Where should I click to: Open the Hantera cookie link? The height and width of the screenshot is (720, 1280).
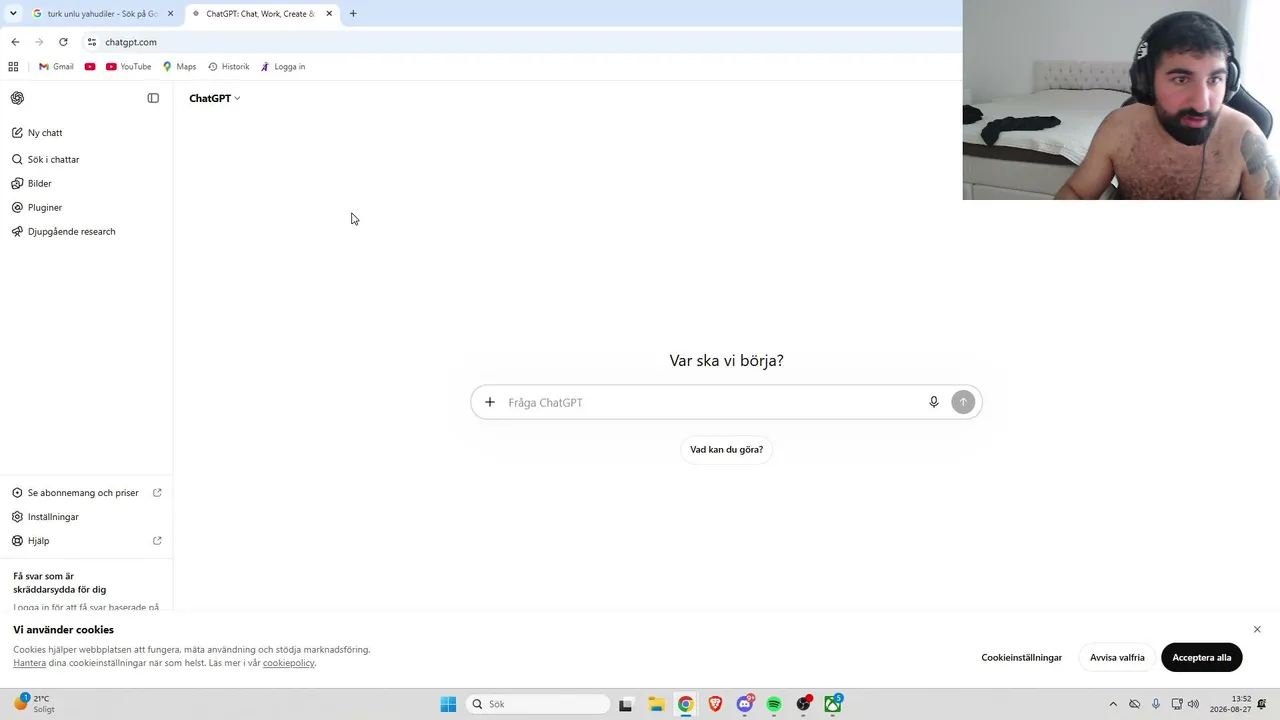(30, 663)
